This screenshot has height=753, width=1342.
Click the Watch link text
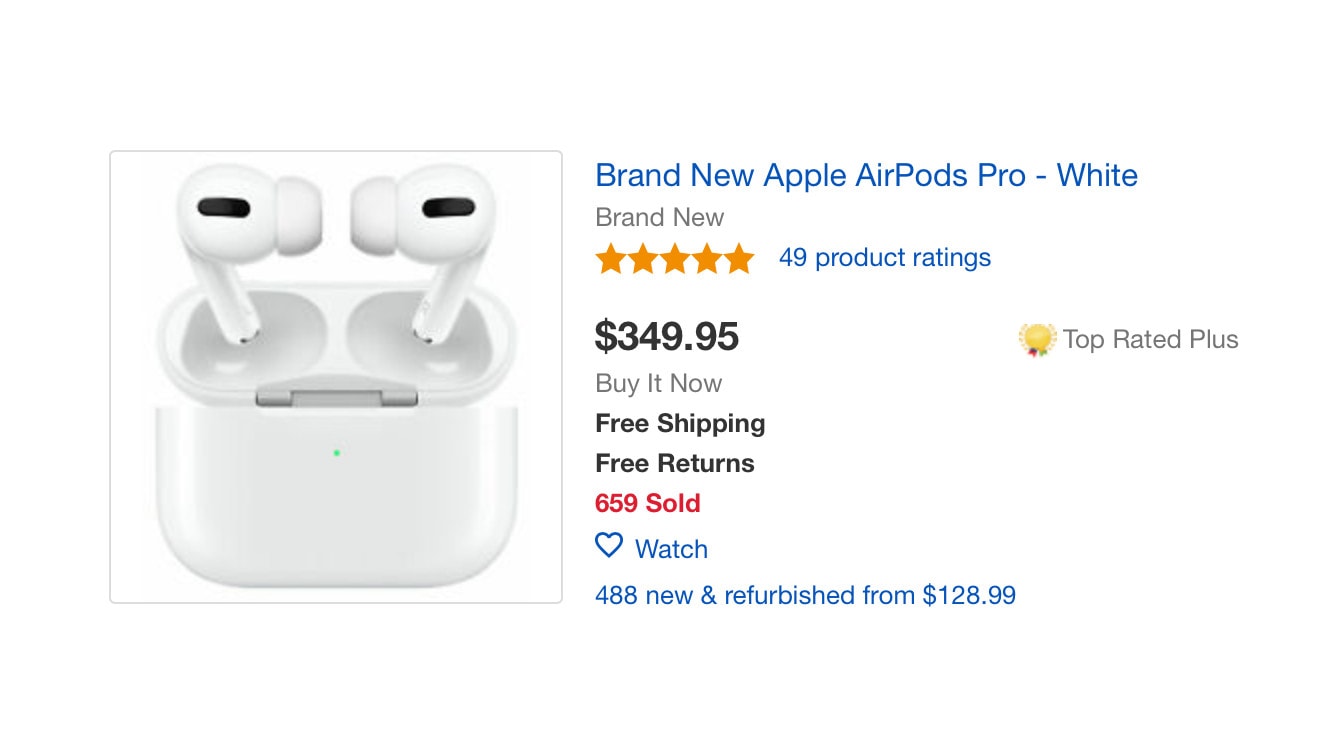tap(671, 549)
